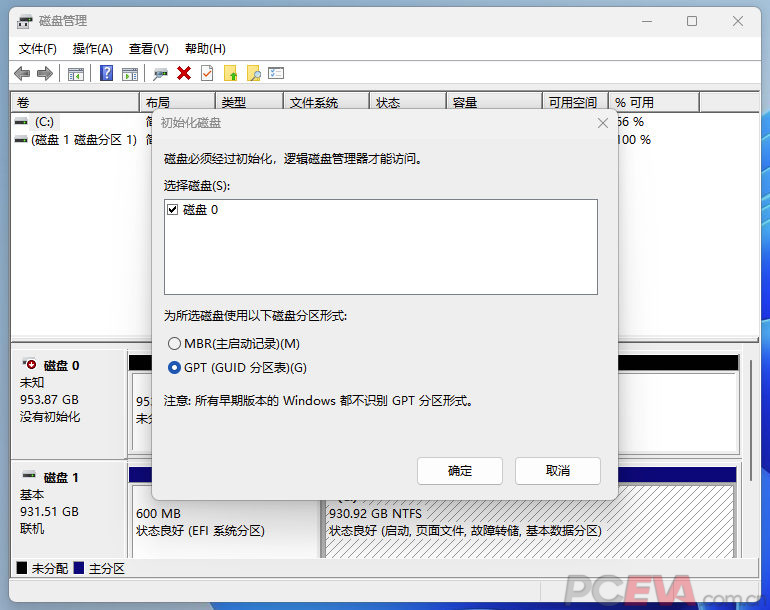Click the yellow folder with magnifier icon
Viewport: 770px width, 610px height.
[x=254, y=73]
